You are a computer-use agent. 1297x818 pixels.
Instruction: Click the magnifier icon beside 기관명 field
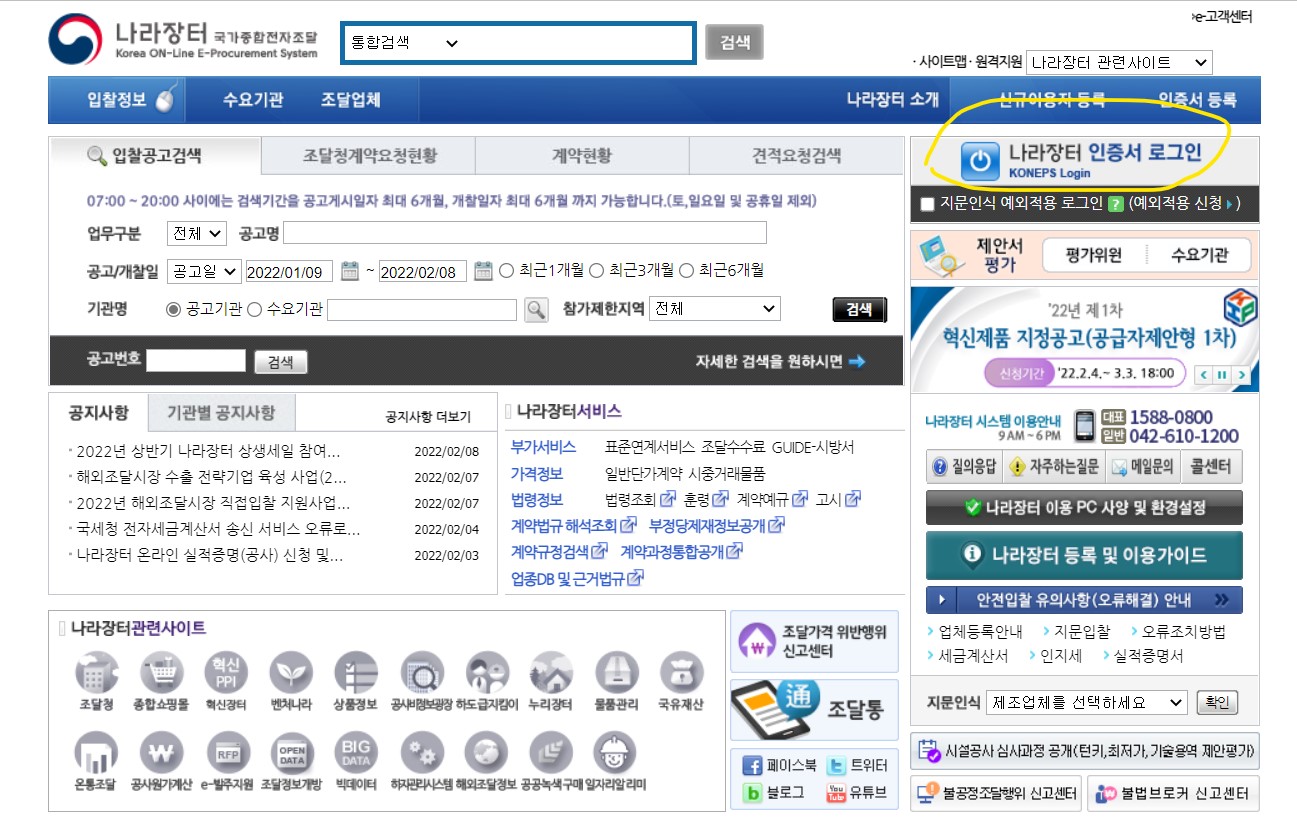click(537, 309)
